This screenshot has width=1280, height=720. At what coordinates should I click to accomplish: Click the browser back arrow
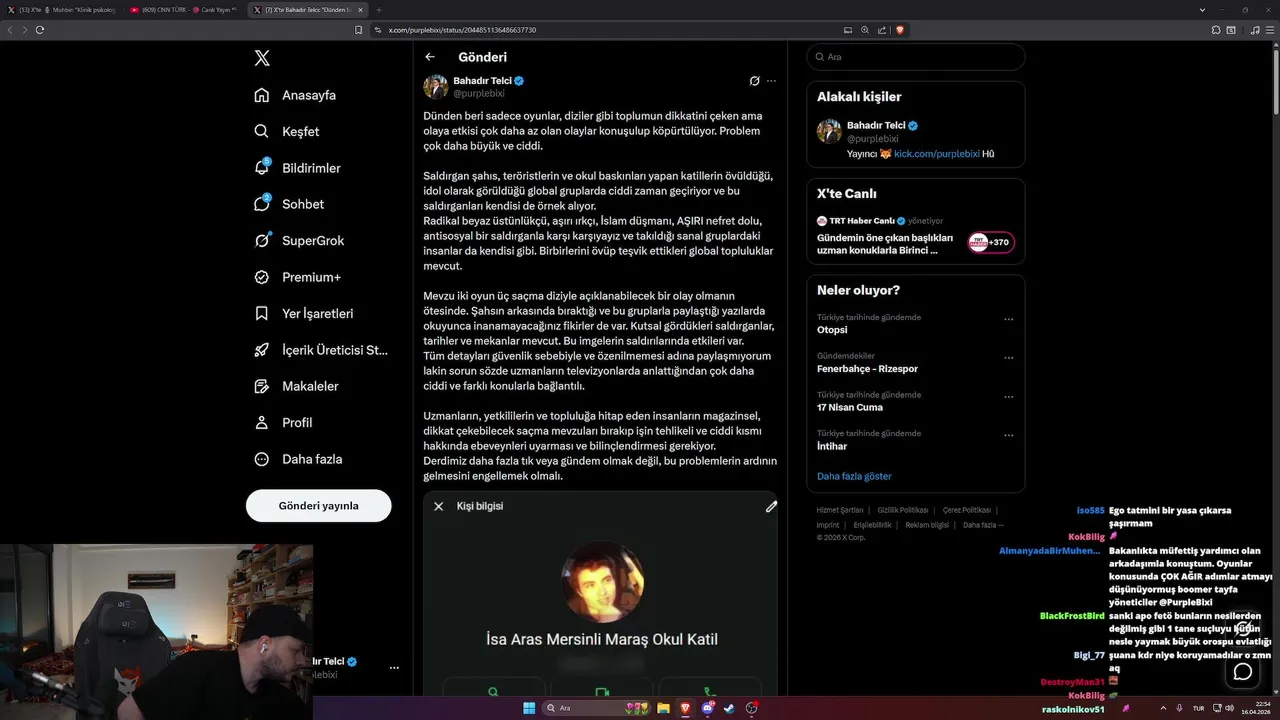[10, 30]
